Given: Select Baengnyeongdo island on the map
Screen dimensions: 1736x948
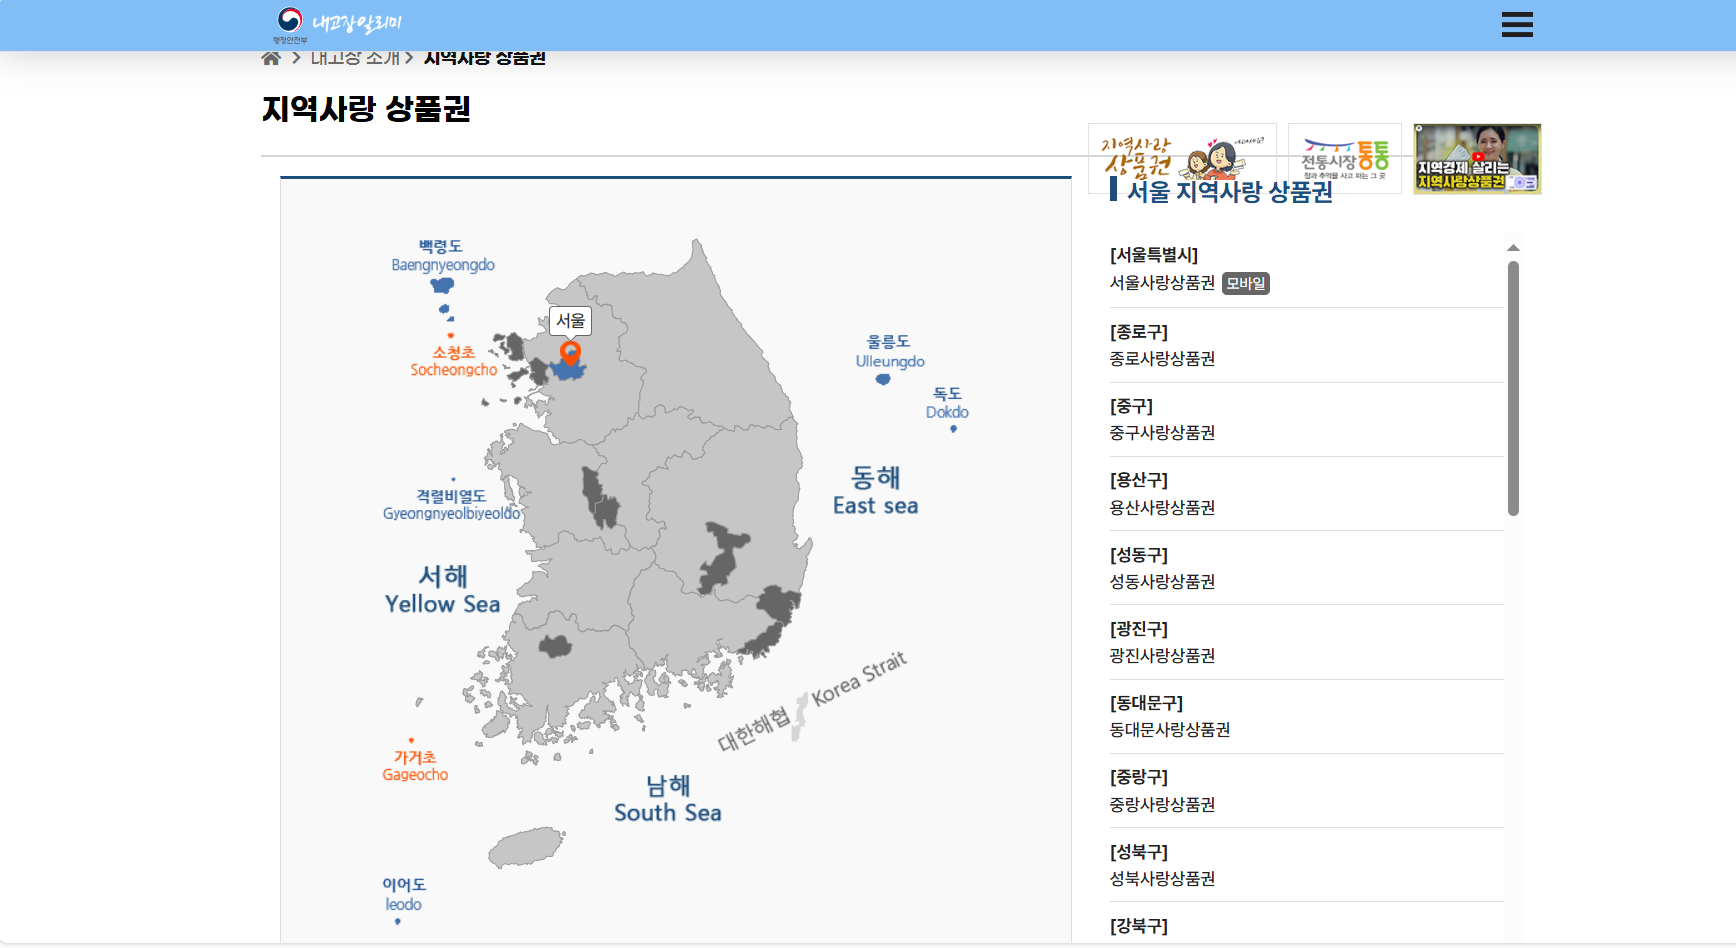Looking at the screenshot, I should click(442, 285).
